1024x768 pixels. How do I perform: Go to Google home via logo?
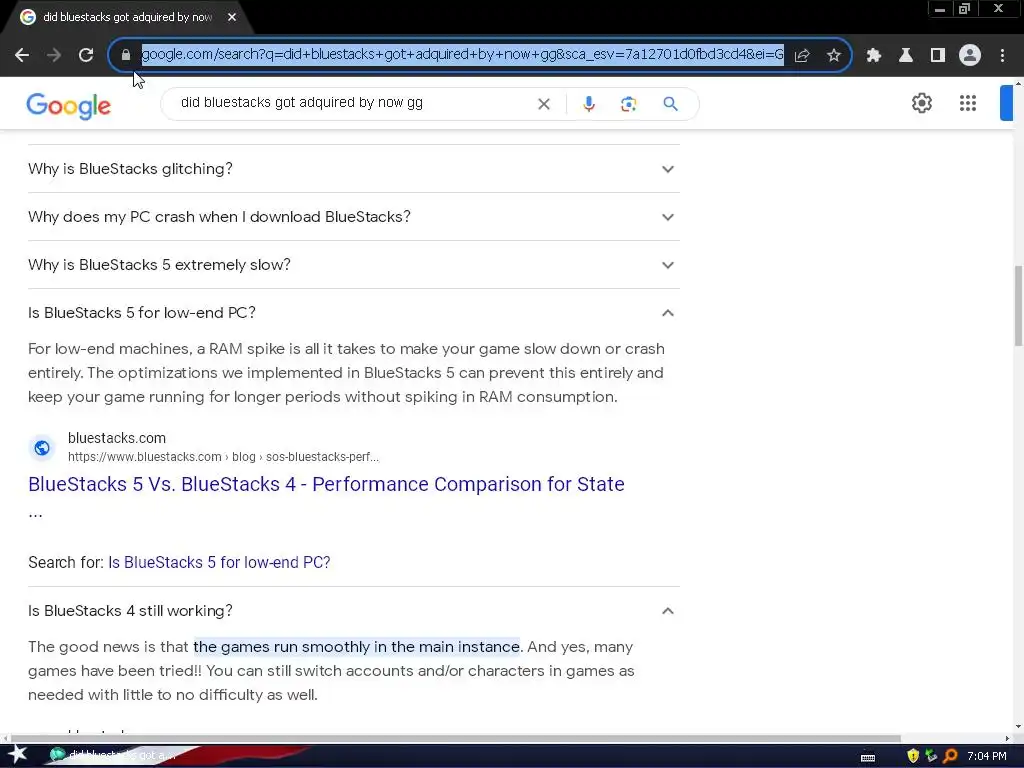click(69, 106)
